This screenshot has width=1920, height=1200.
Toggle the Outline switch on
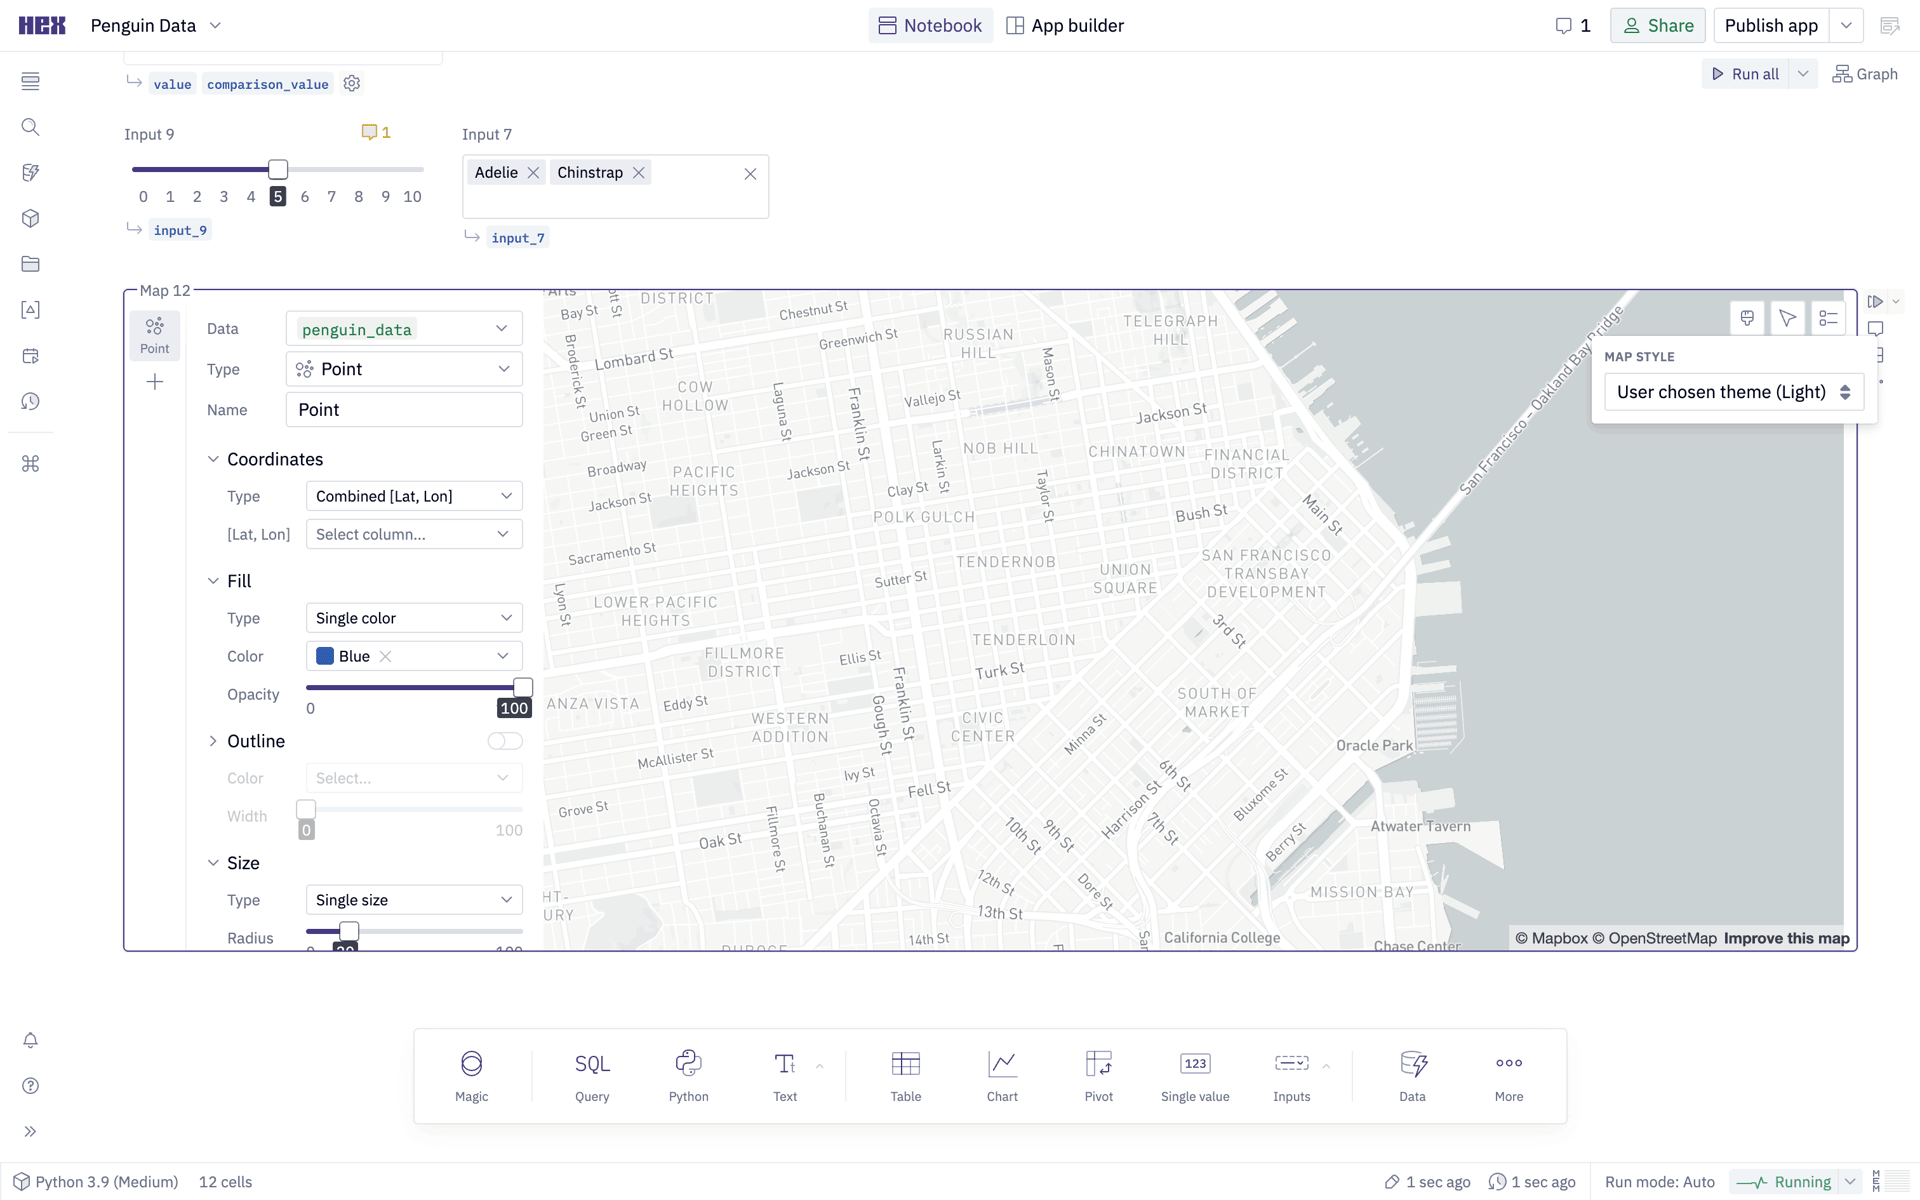(x=505, y=741)
